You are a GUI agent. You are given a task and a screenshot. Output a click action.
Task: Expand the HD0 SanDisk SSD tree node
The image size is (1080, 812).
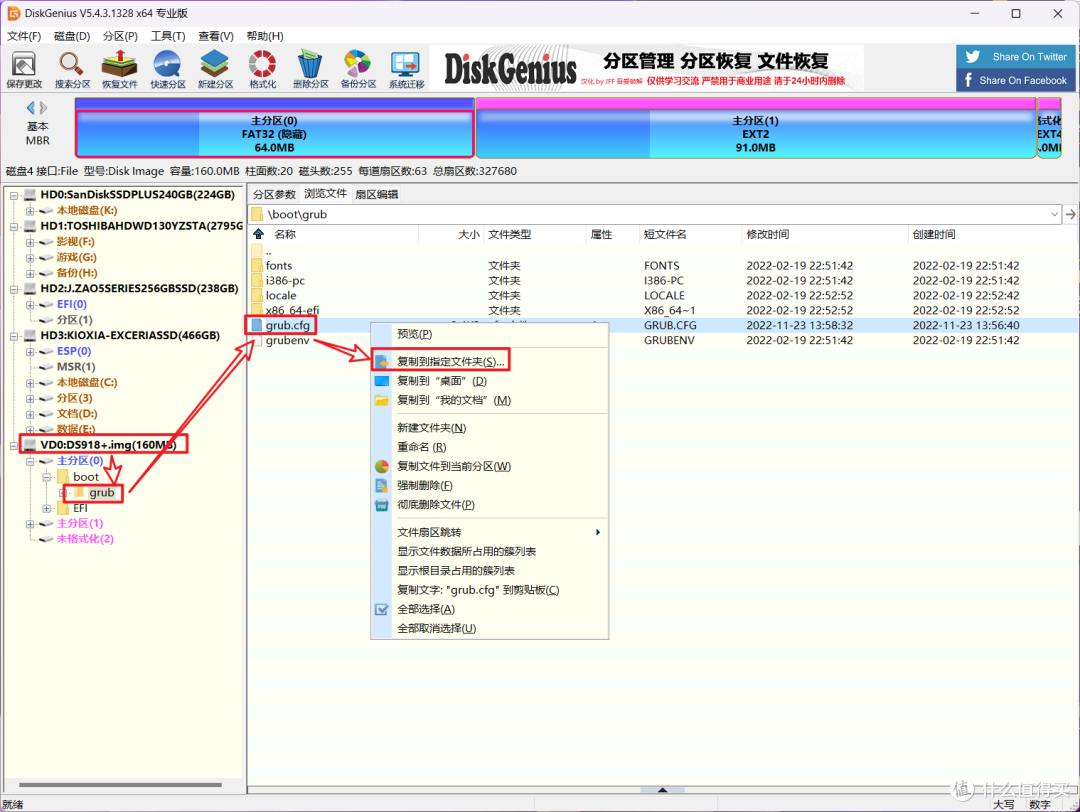pos(15,195)
